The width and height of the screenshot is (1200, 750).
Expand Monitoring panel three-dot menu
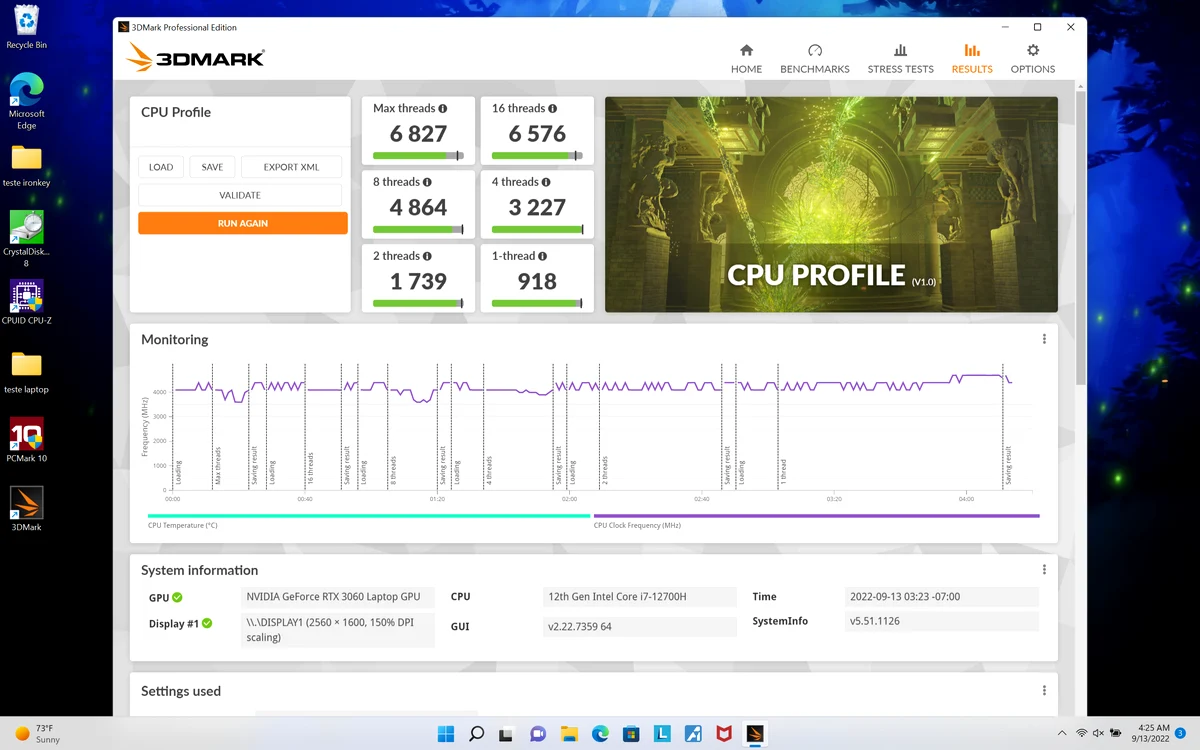pos(1044,339)
